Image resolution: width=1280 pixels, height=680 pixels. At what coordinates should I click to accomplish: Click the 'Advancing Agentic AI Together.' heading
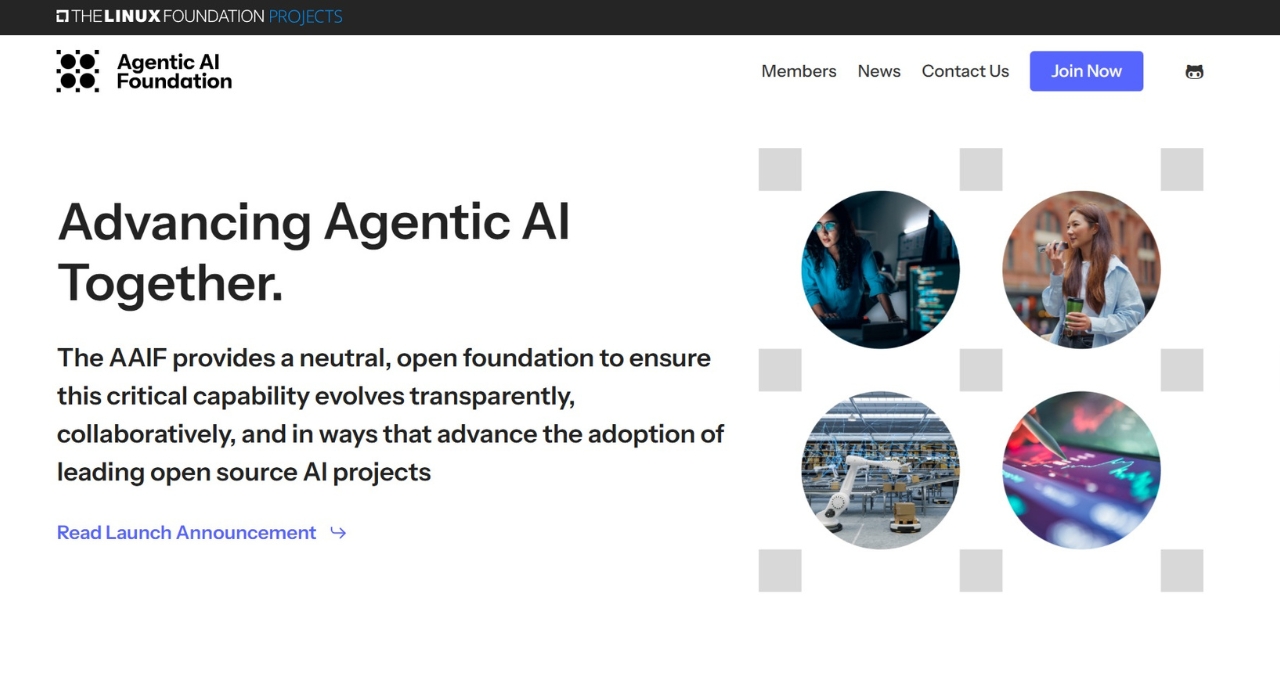[313, 252]
